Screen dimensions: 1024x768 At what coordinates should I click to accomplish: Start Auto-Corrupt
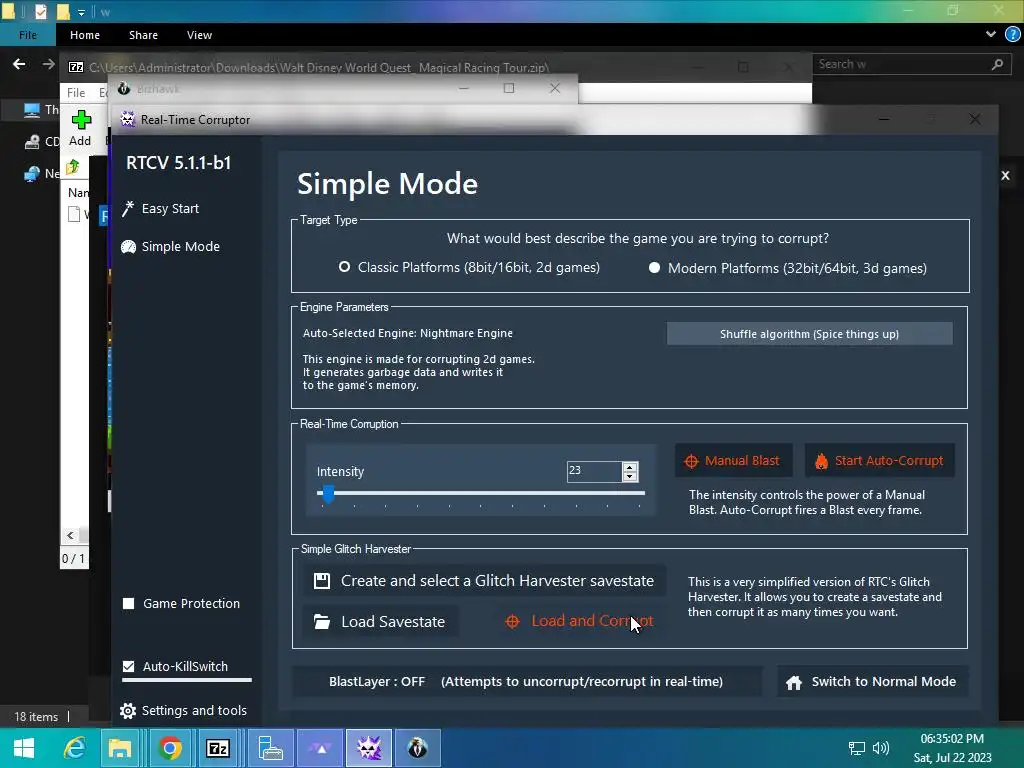(879, 460)
